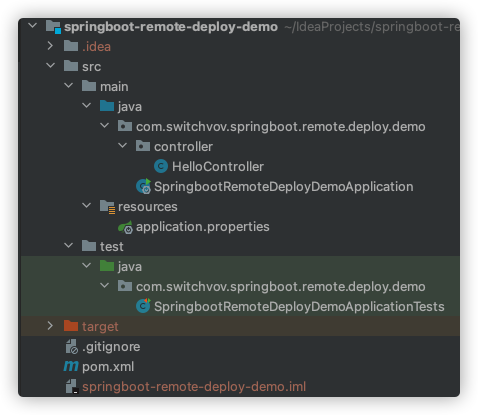Collapse the resources folder chevron
This screenshot has height=415, width=478.
point(87,205)
